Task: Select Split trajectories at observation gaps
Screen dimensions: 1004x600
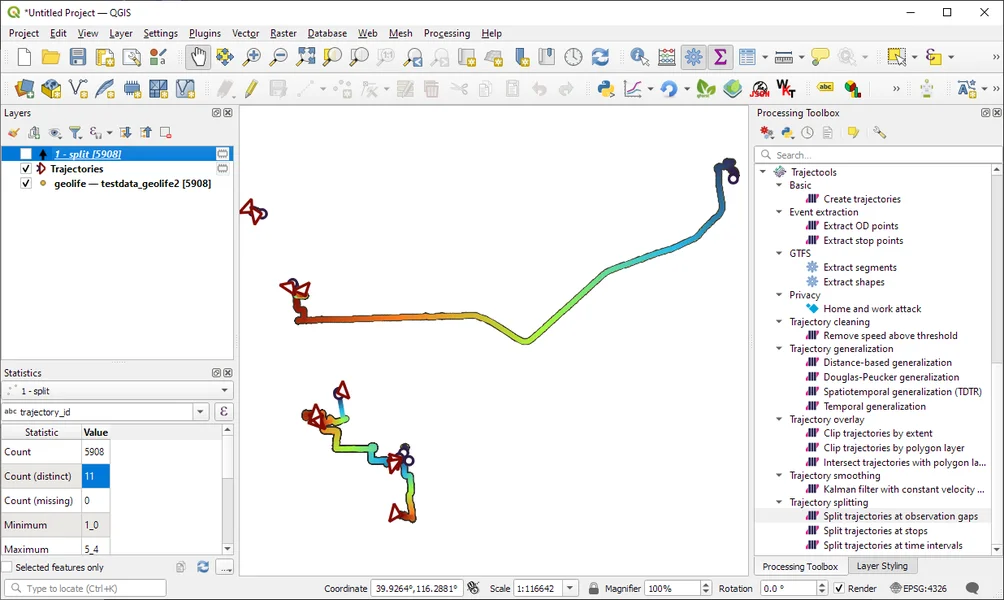Action: [x=900, y=516]
